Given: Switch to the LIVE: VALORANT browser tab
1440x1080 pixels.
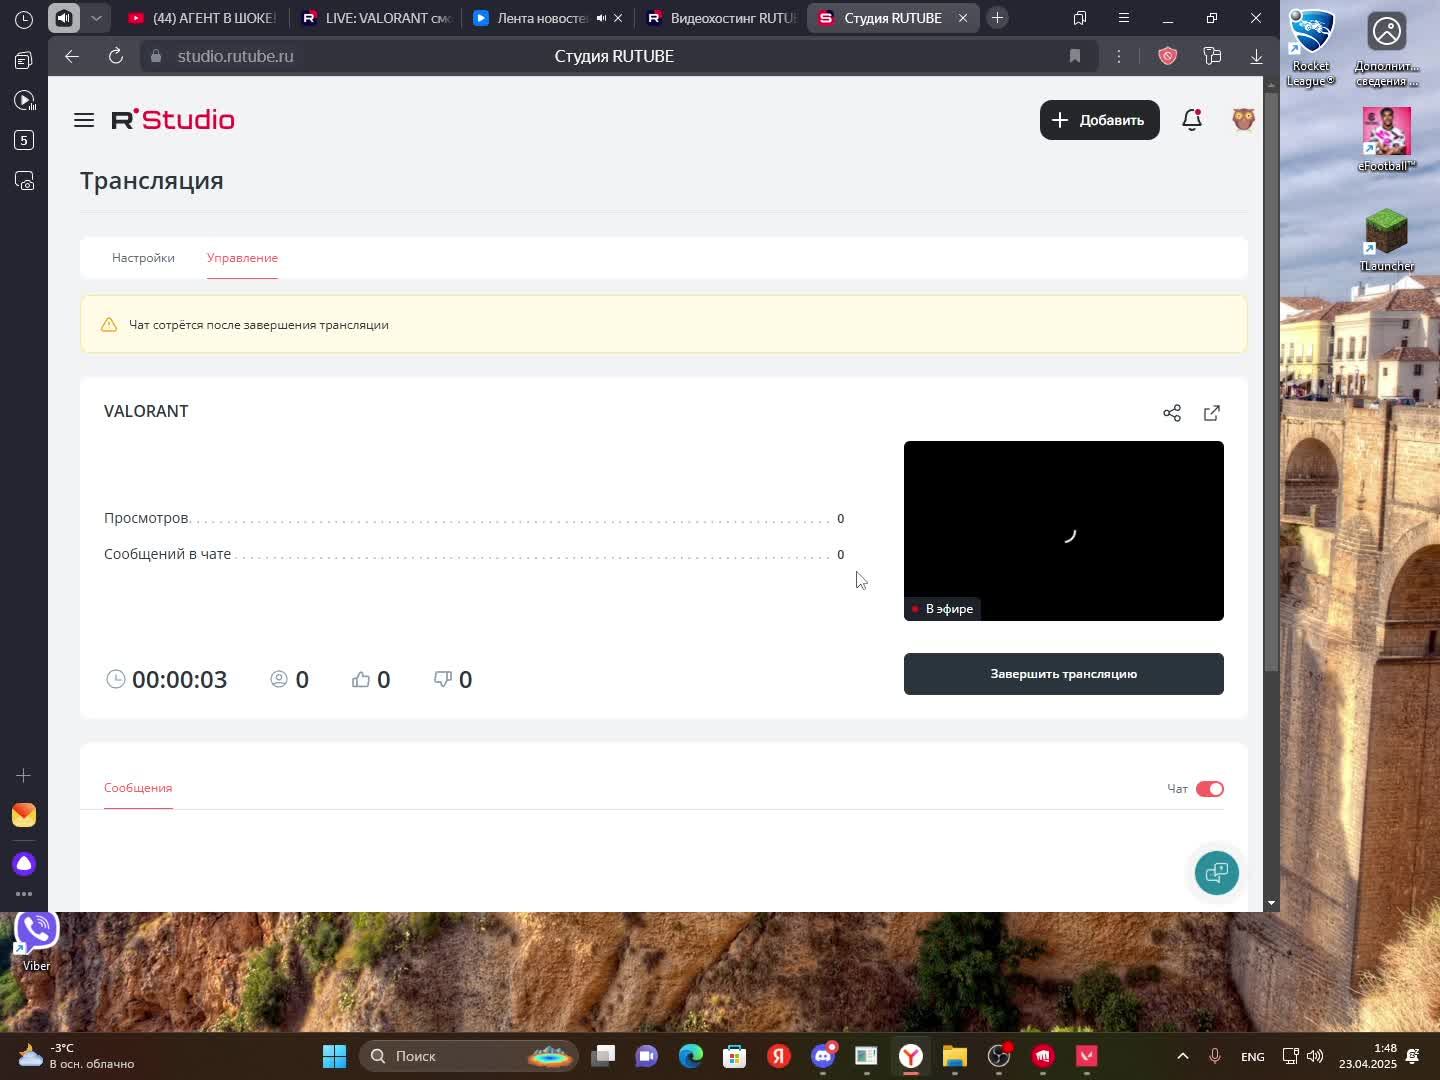Looking at the screenshot, I should [x=377, y=18].
